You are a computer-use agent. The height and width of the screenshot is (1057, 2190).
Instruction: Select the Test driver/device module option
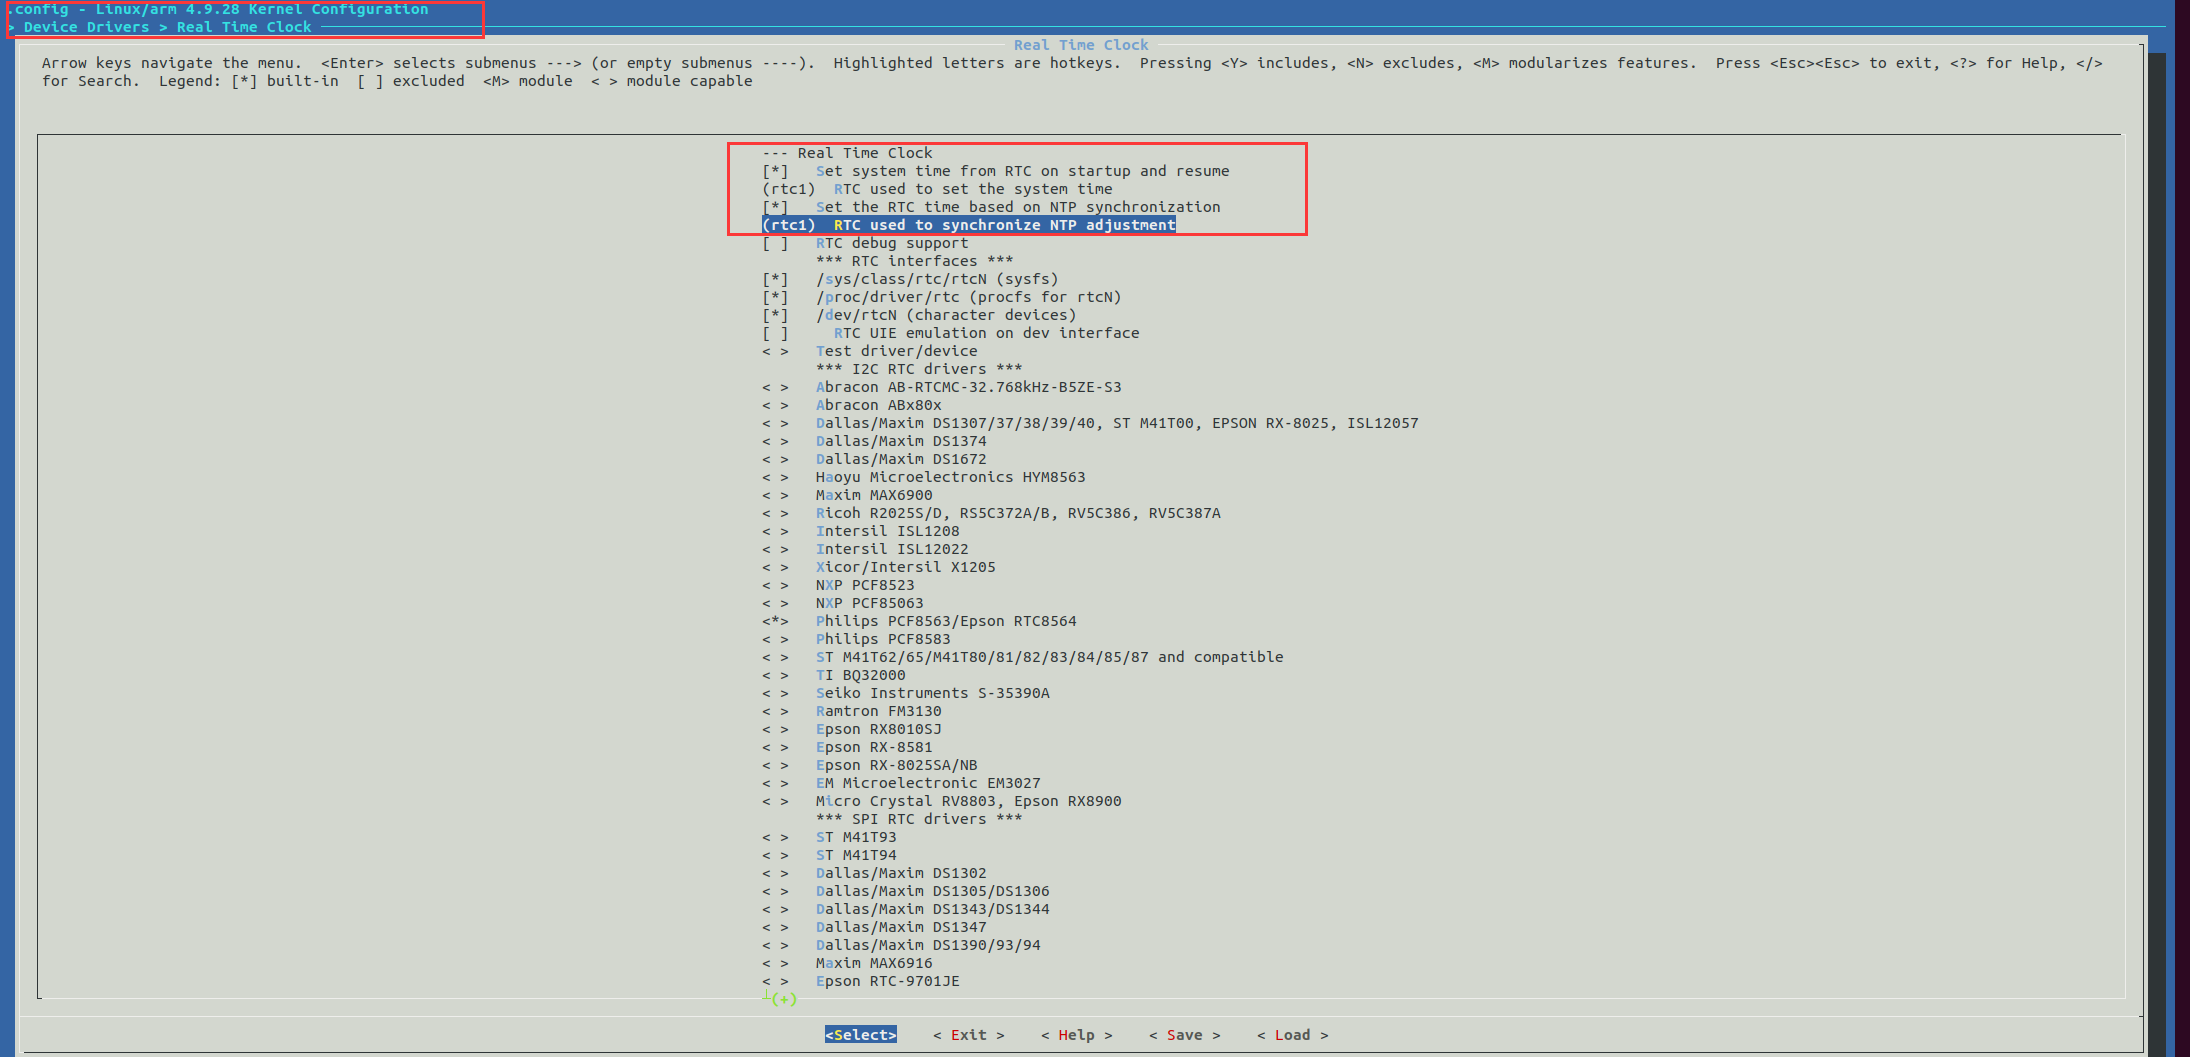(x=870, y=351)
